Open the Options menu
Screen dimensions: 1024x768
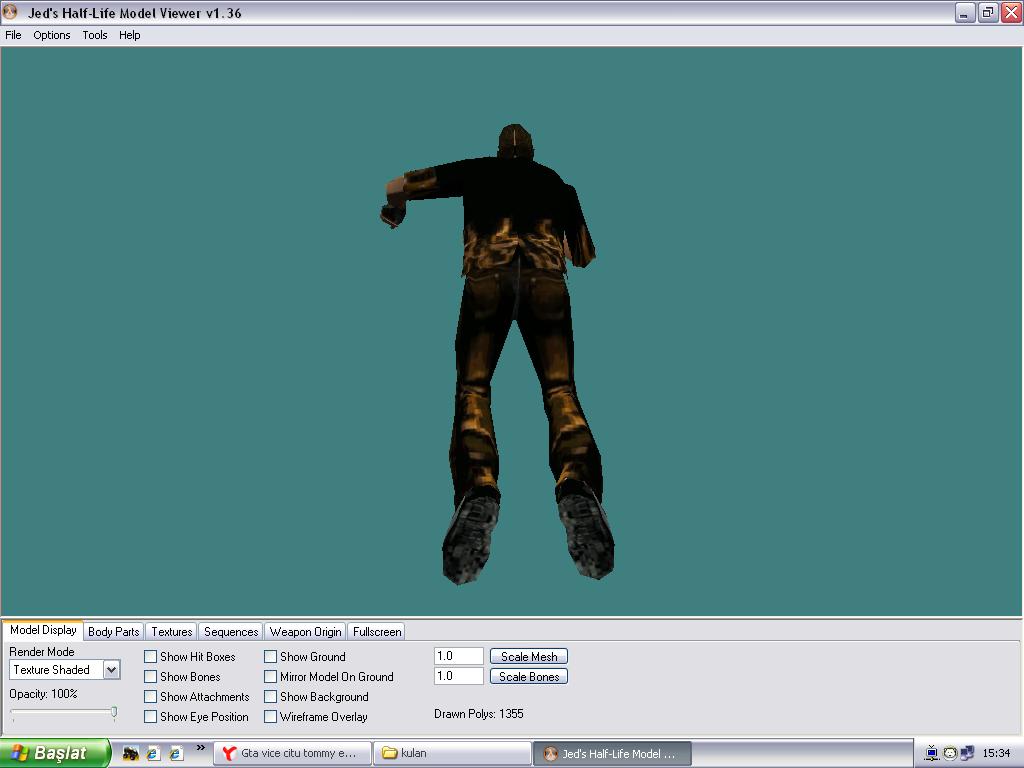coord(52,35)
